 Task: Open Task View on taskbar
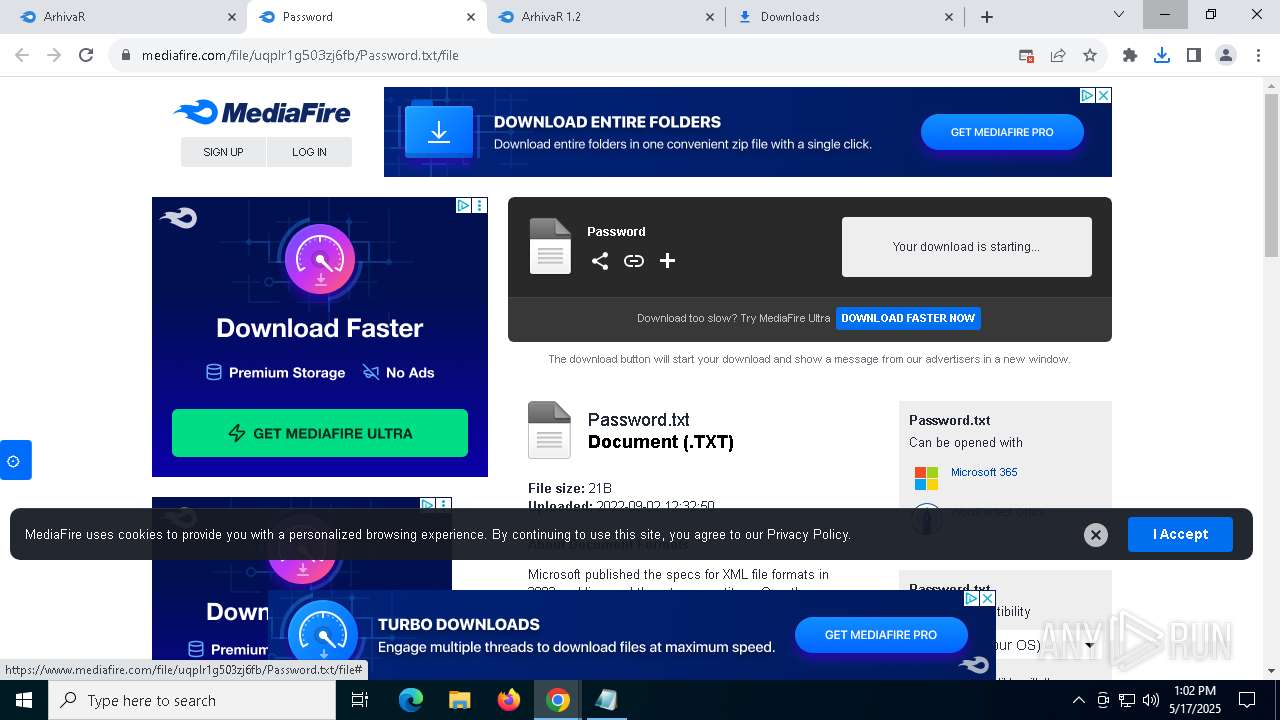tap(360, 700)
